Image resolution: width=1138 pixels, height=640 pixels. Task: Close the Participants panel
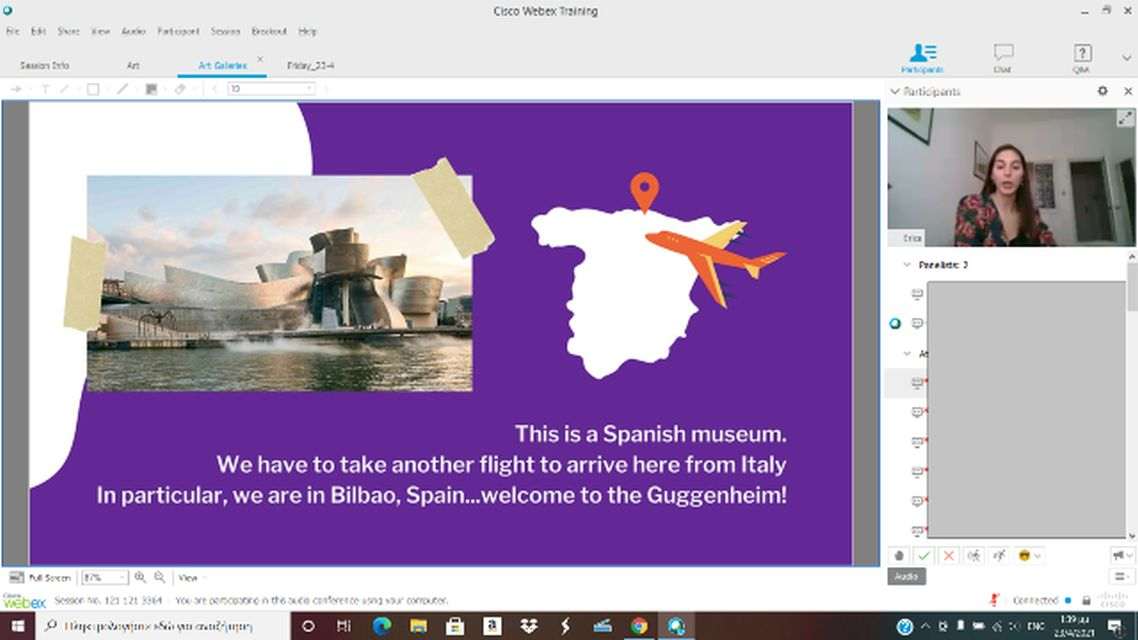[x=1128, y=91]
